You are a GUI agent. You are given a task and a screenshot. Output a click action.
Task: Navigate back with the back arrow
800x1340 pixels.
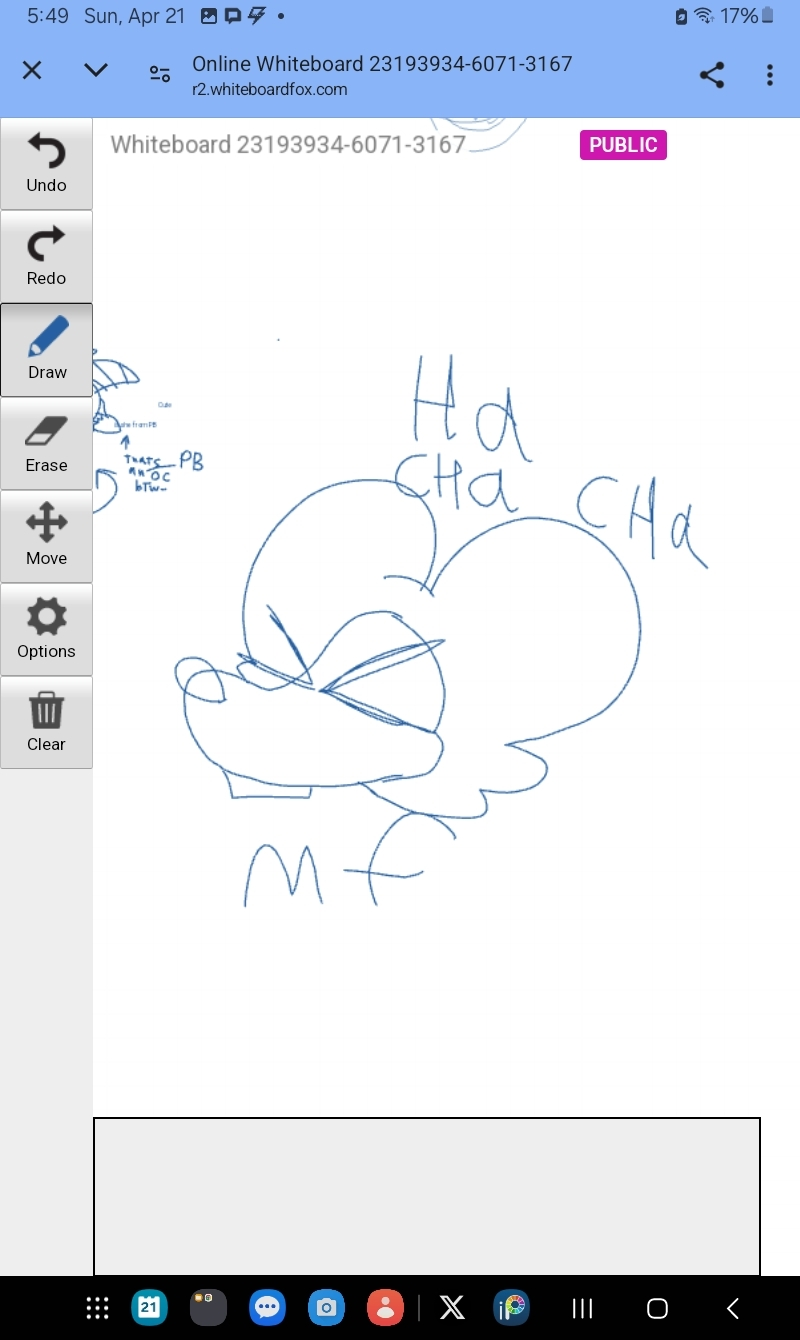point(732,1308)
